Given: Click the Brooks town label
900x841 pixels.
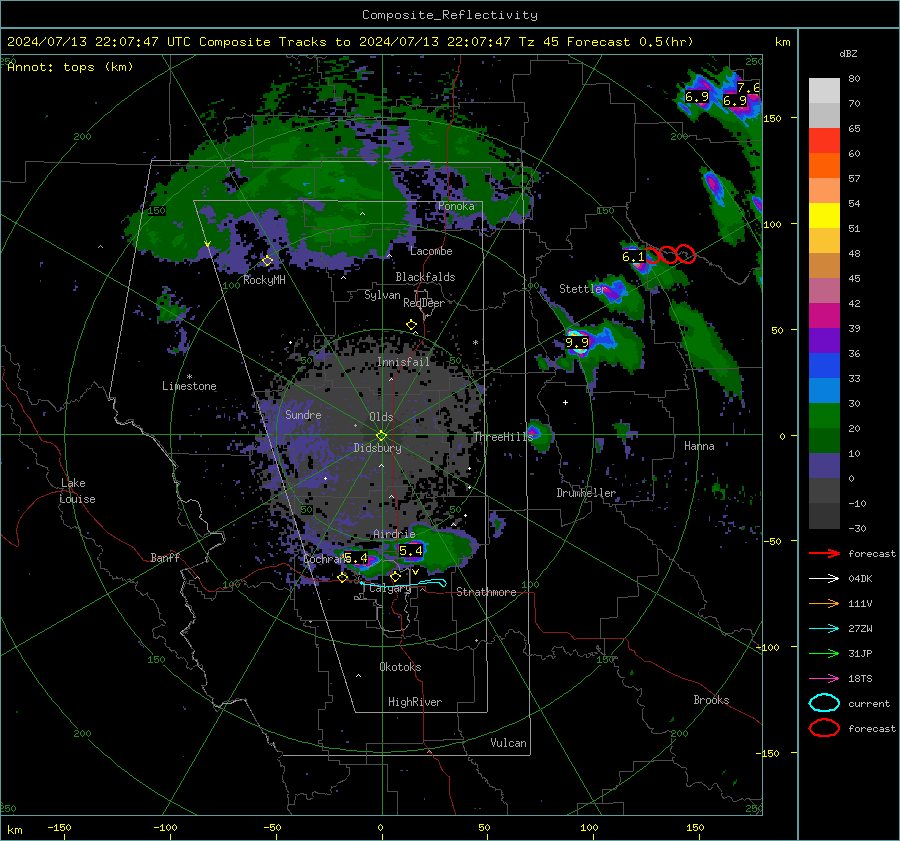Looking at the screenshot, I should pos(711,700).
